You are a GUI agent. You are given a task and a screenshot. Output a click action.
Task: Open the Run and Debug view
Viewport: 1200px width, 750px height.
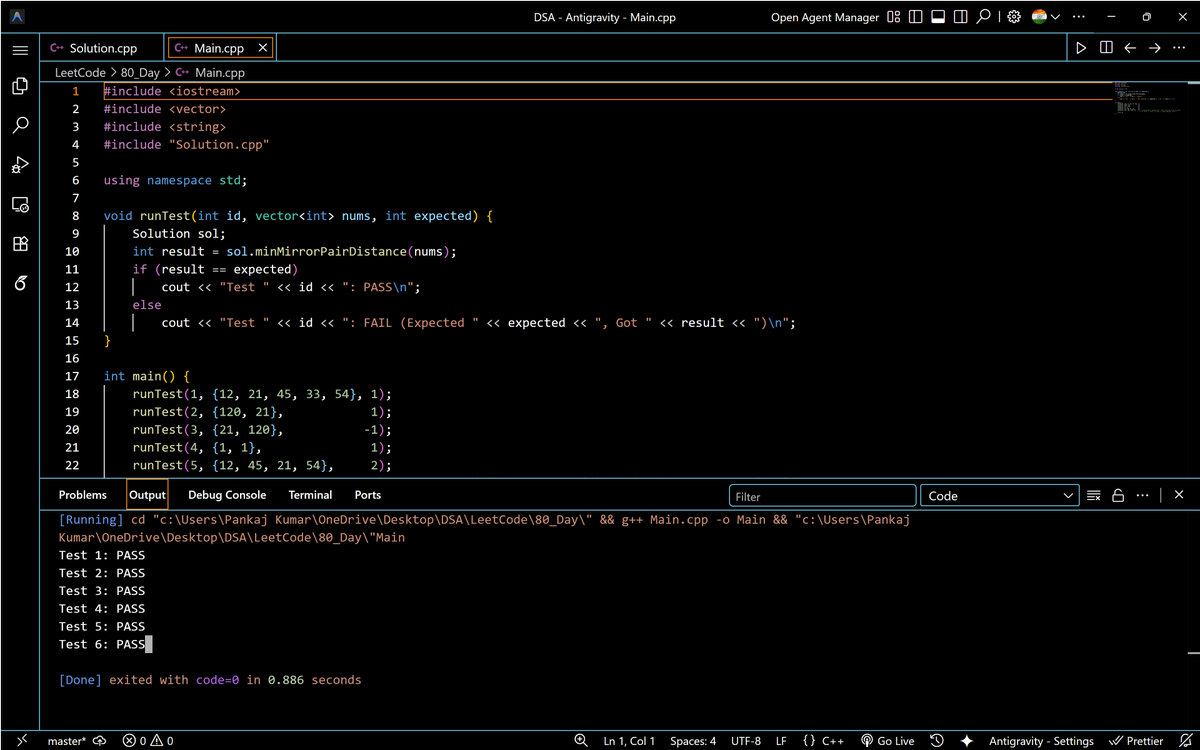point(20,164)
